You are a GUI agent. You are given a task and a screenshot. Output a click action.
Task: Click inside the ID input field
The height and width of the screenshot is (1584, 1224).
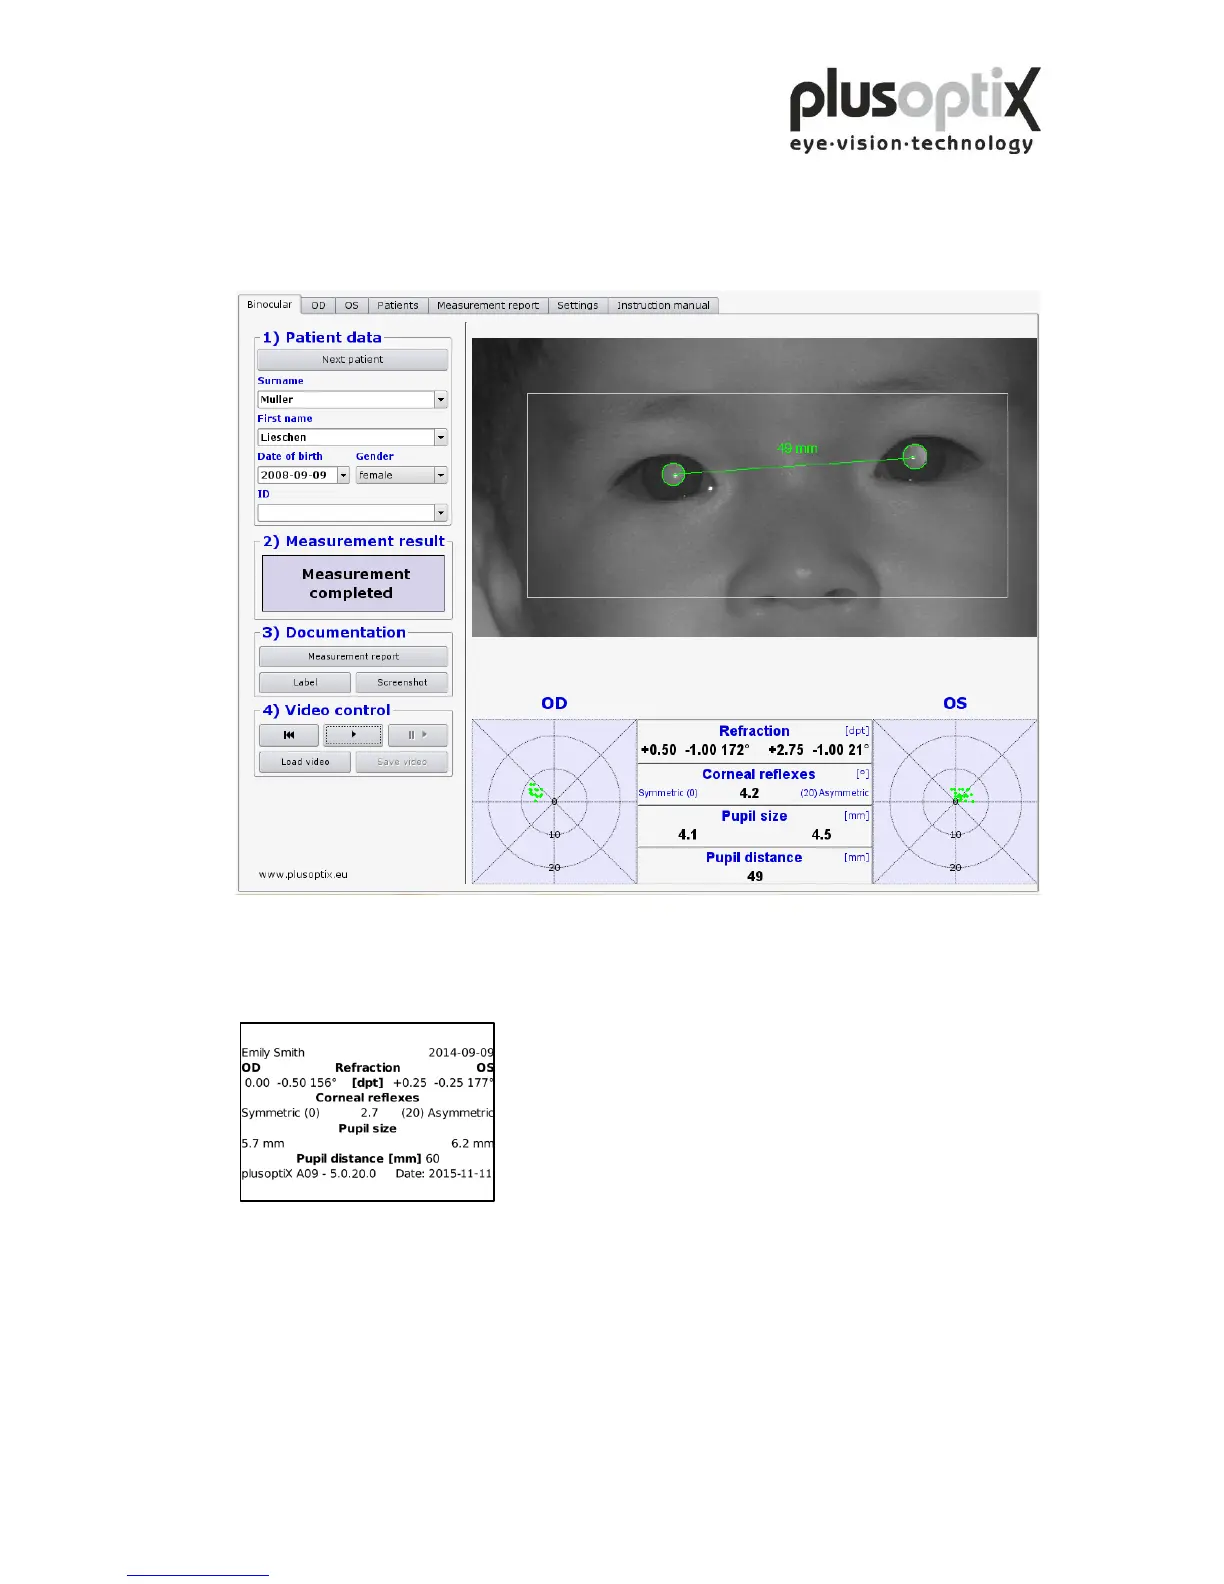pyautogui.click(x=345, y=513)
